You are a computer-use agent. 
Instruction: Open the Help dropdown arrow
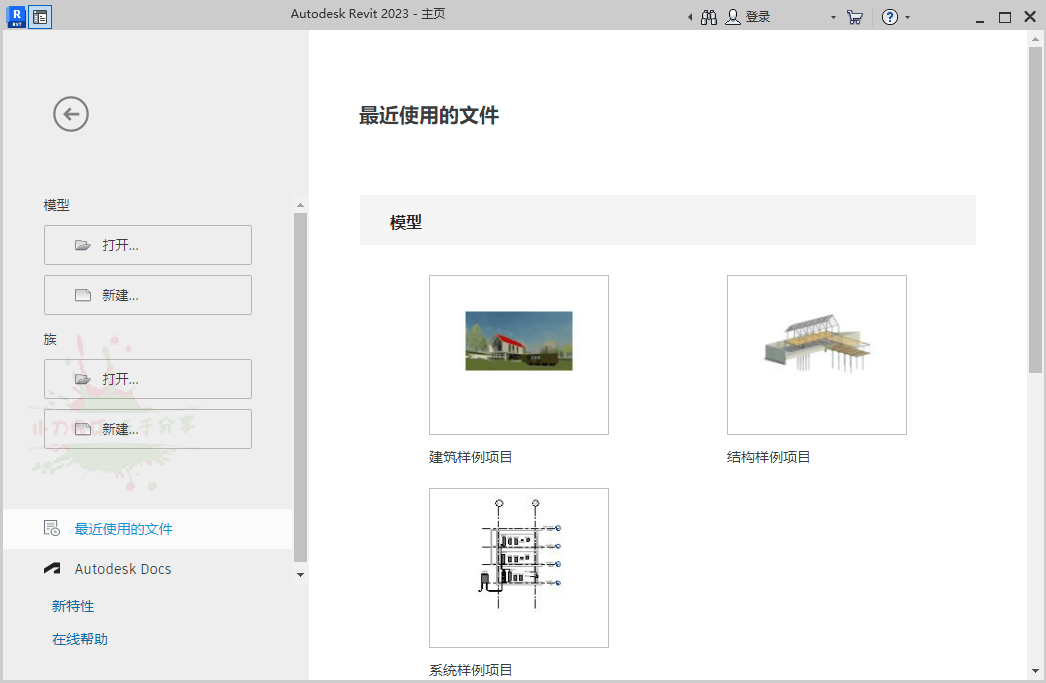(x=906, y=17)
